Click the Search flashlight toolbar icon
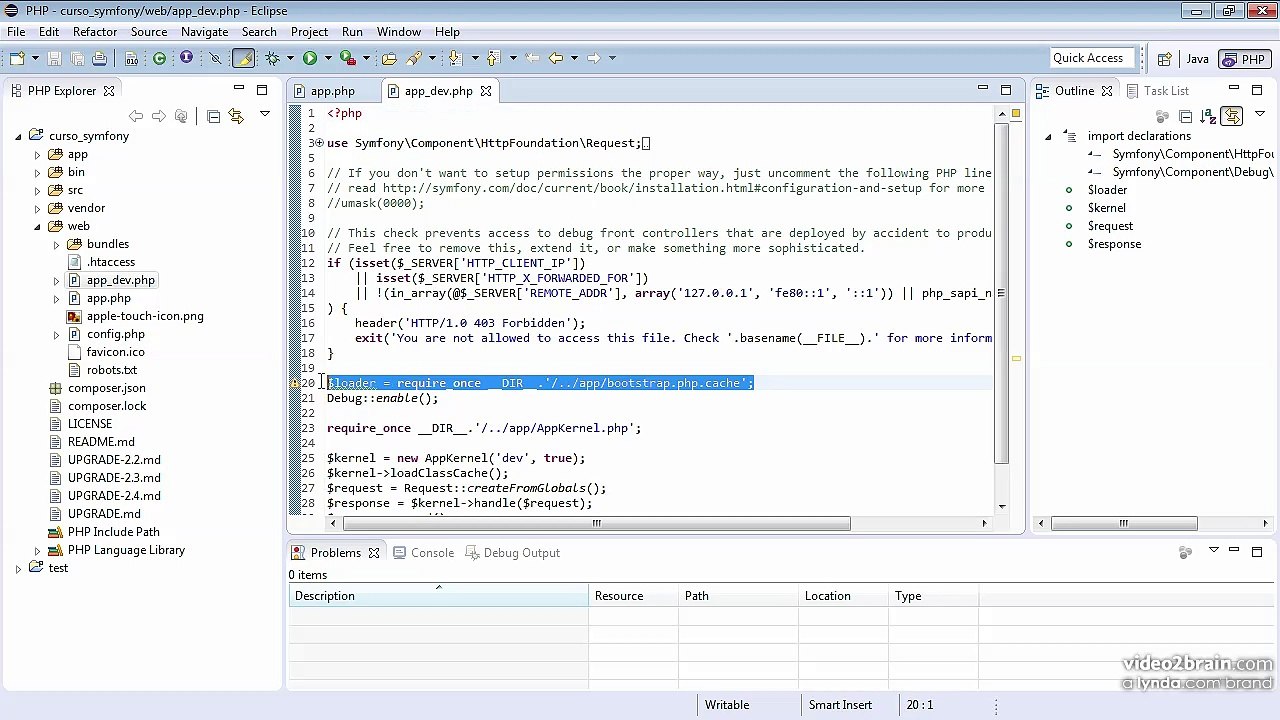Screen dimensions: 1280x720 click(x=414, y=58)
